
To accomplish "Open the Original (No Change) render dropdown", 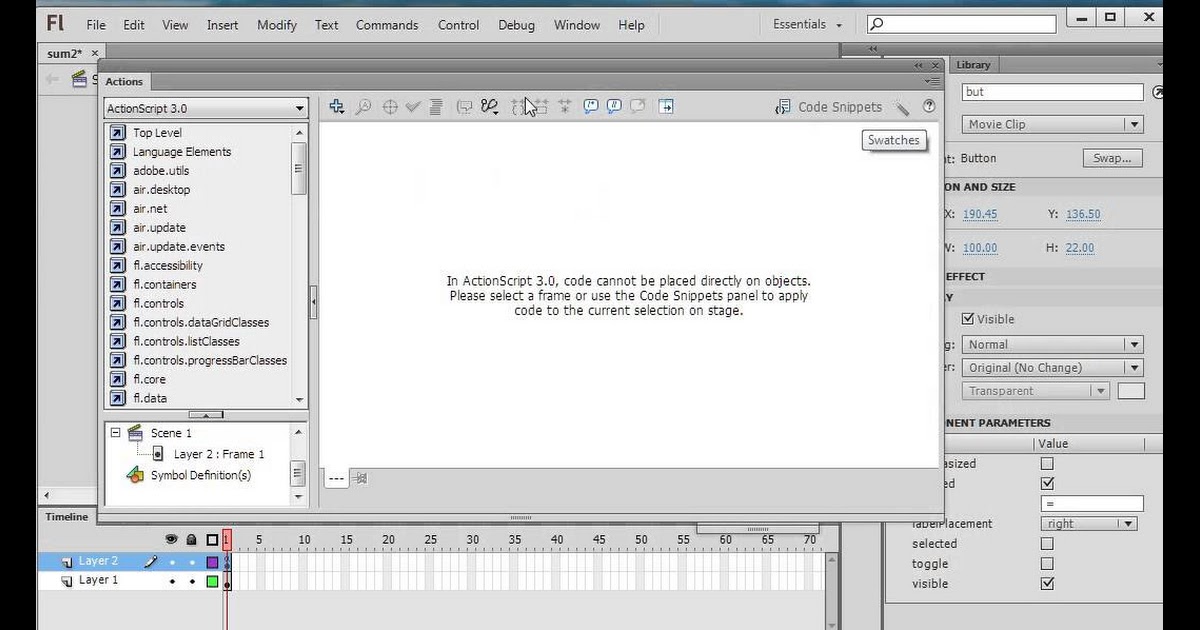I will (1053, 368).
